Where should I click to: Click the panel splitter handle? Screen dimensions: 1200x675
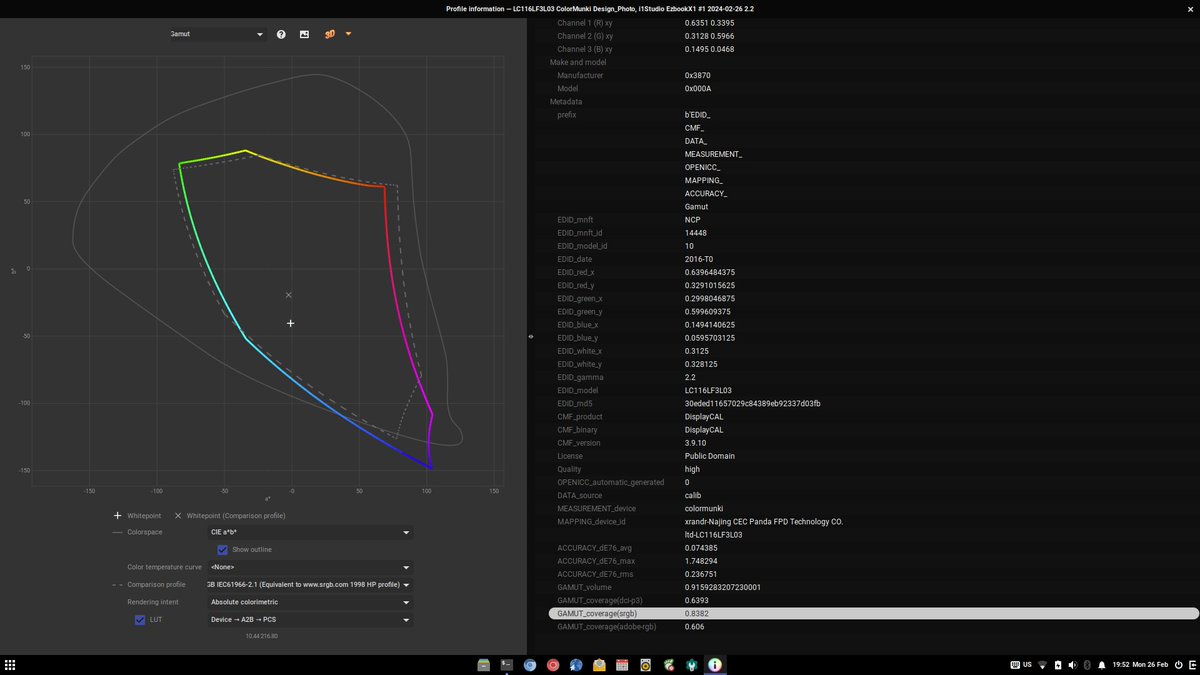(x=531, y=337)
